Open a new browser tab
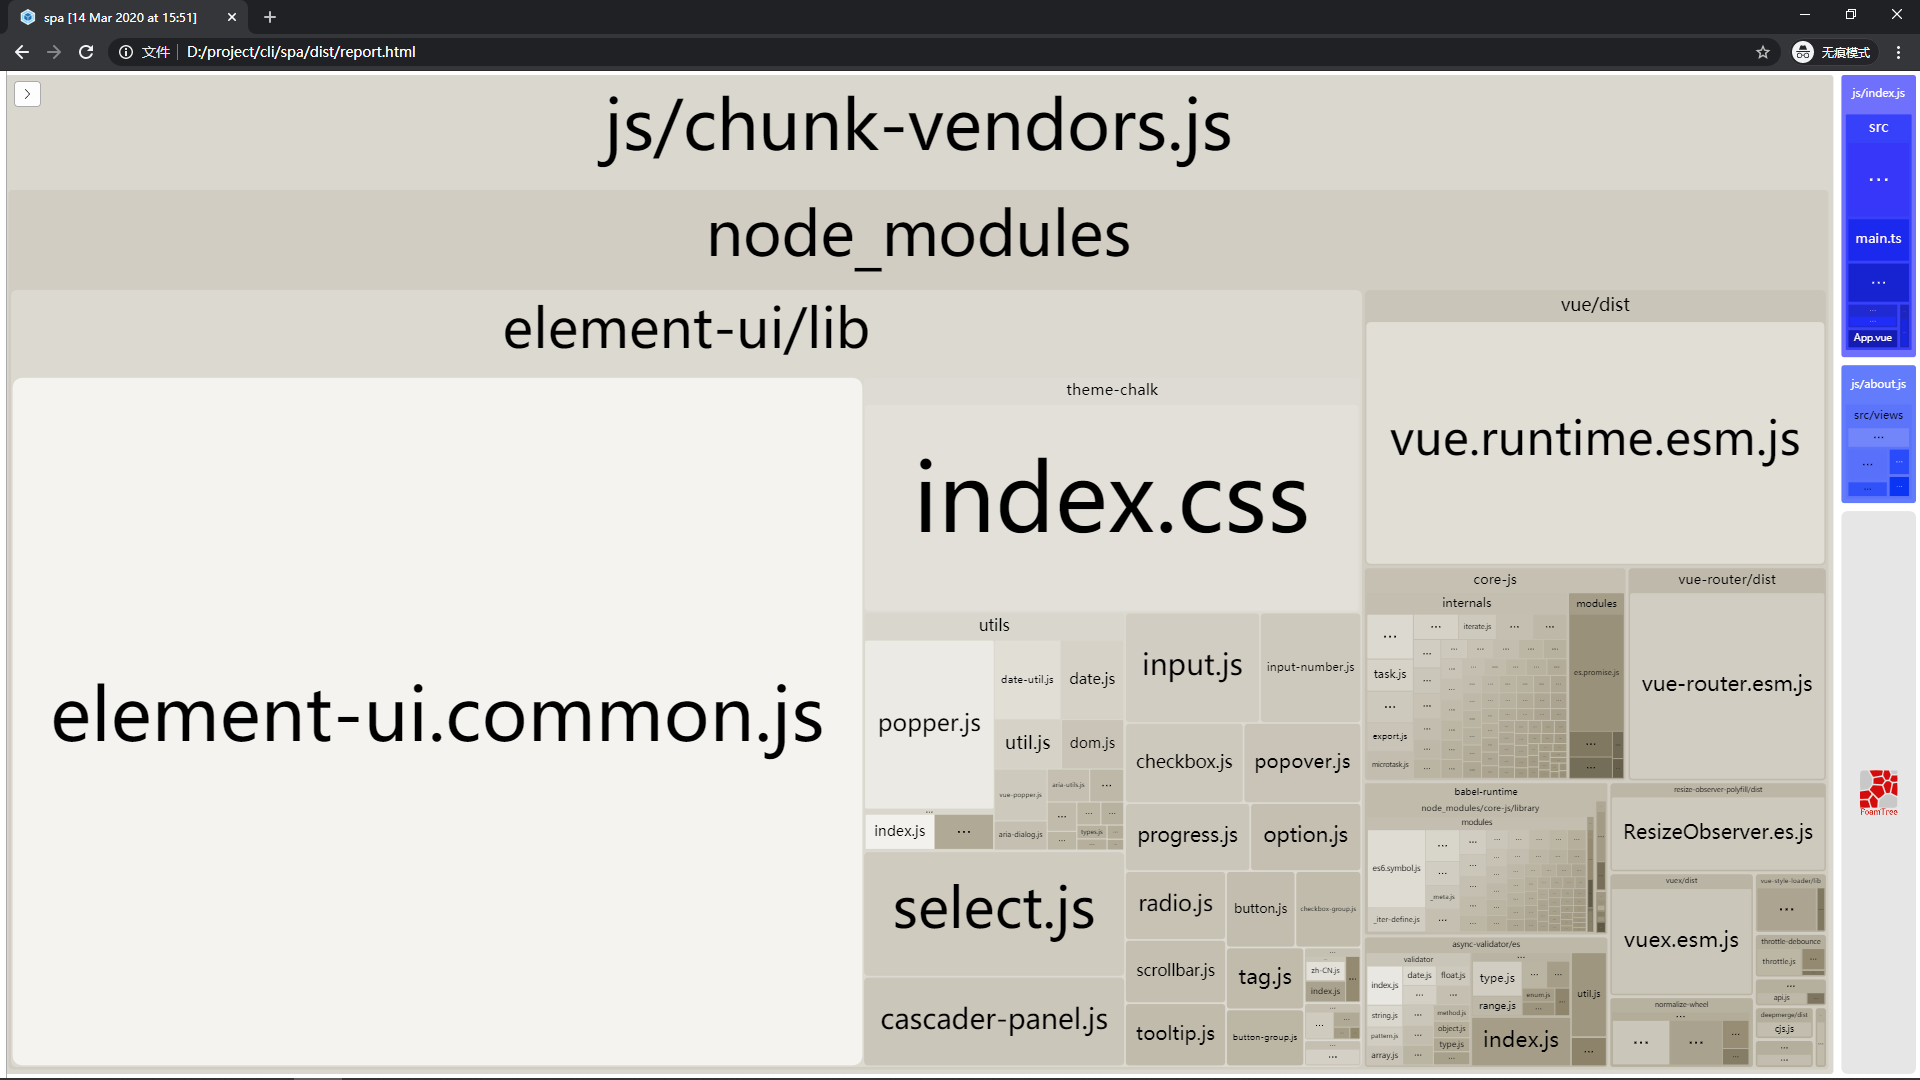The height and width of the screenshot is (1080, 1920). (270, 17)
